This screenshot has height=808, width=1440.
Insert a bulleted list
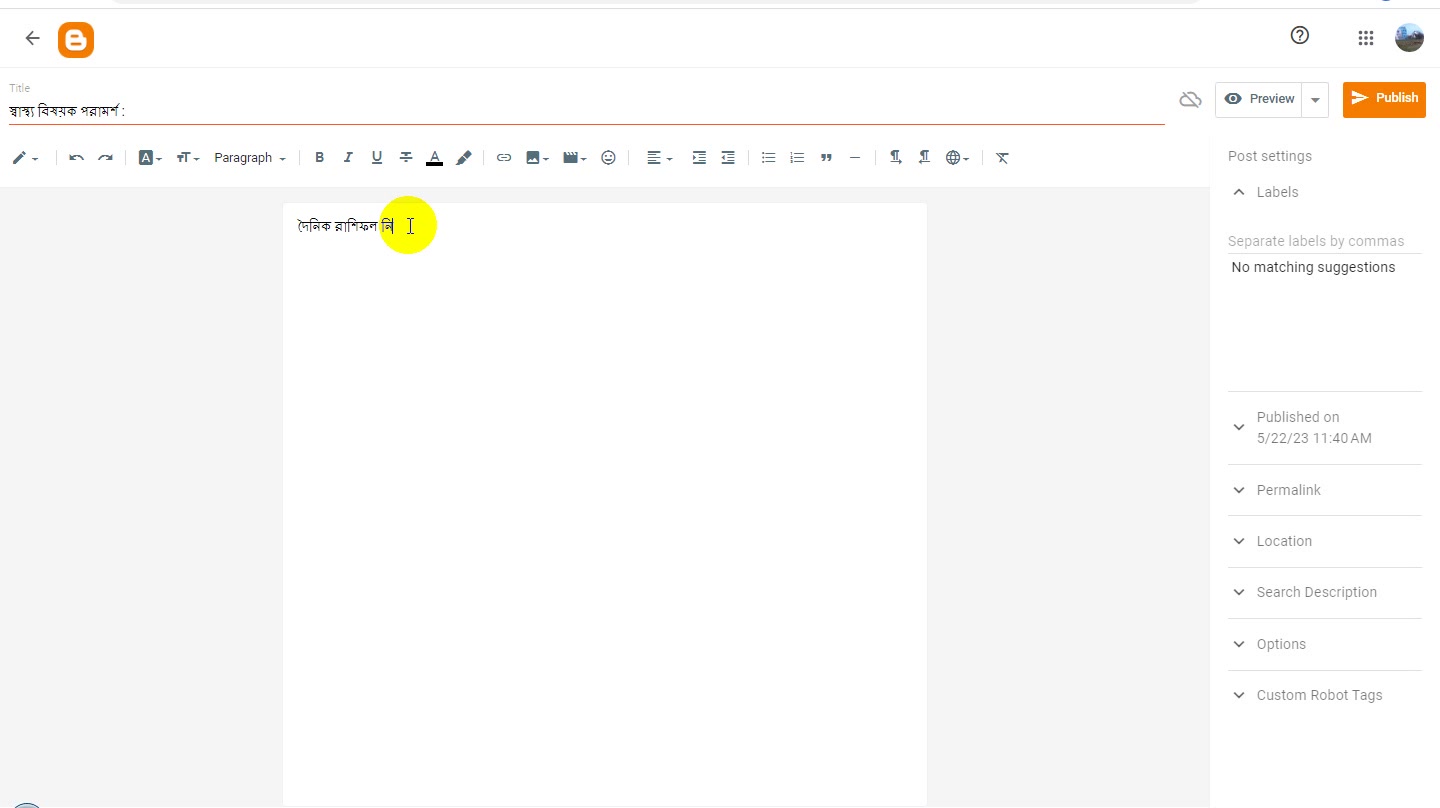pyautogui.click(x=768, y=158)
